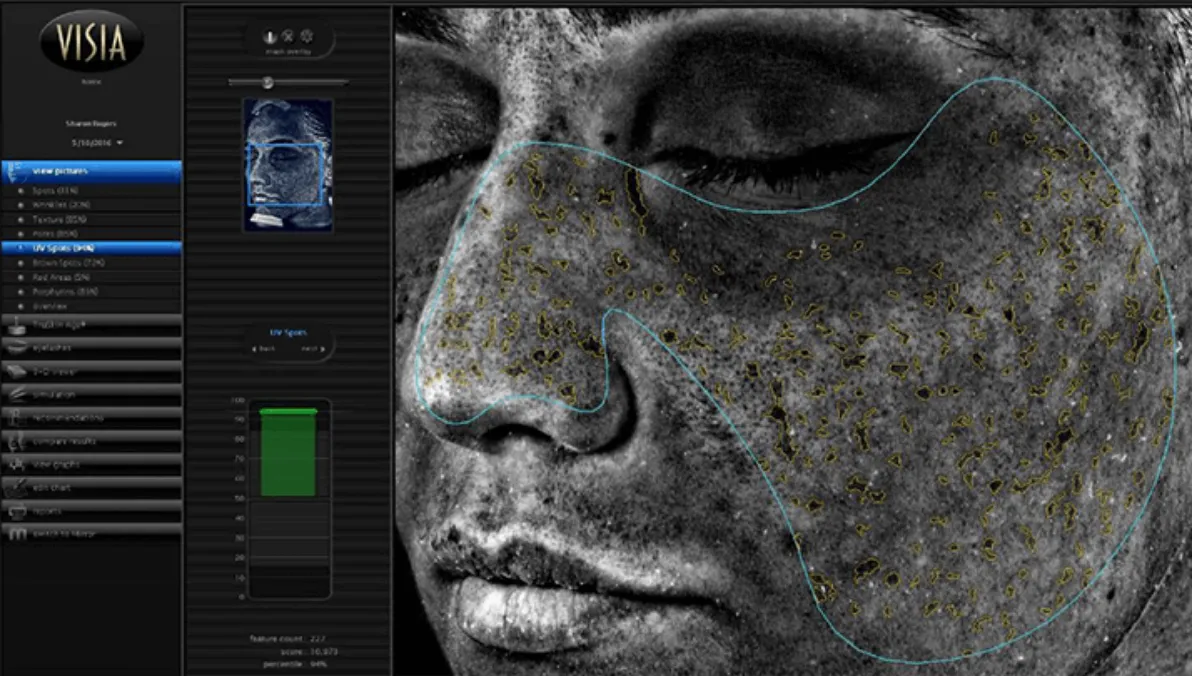Toggle the middle mask overlay button
The width and height of the screenshot is (1192, 676).
tap(287, 36)
